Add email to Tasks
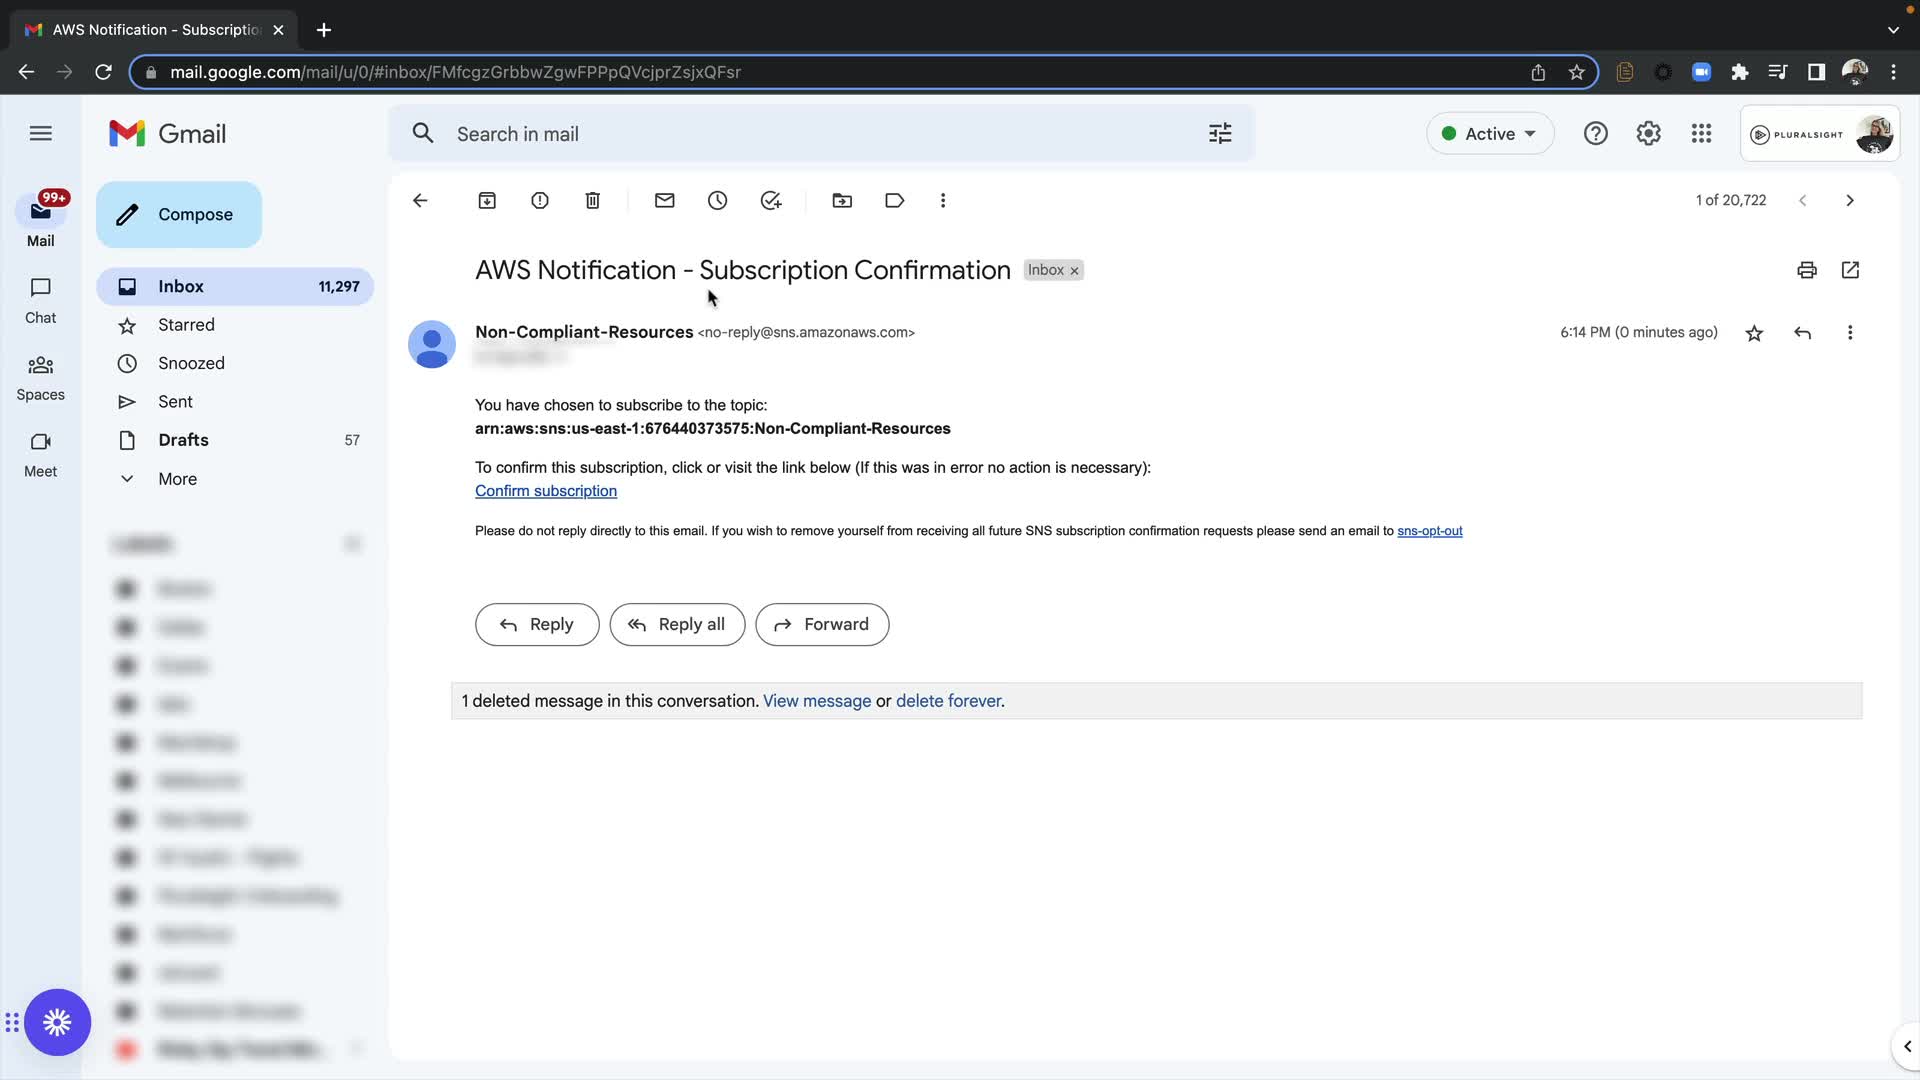The height and width of the screenshot is (1080, 1920). click(x=771, y=201)
